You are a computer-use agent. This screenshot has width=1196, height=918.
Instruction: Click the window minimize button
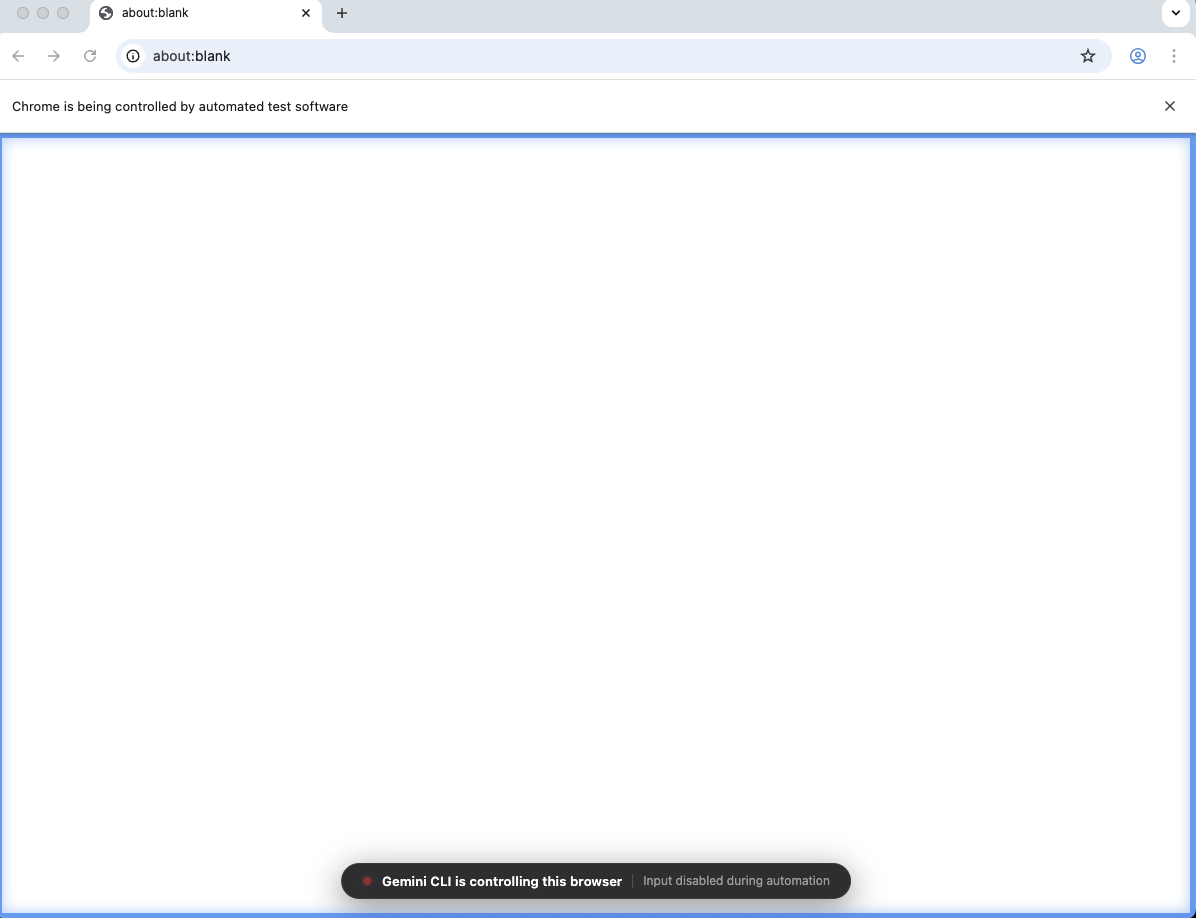pos(43,13)
